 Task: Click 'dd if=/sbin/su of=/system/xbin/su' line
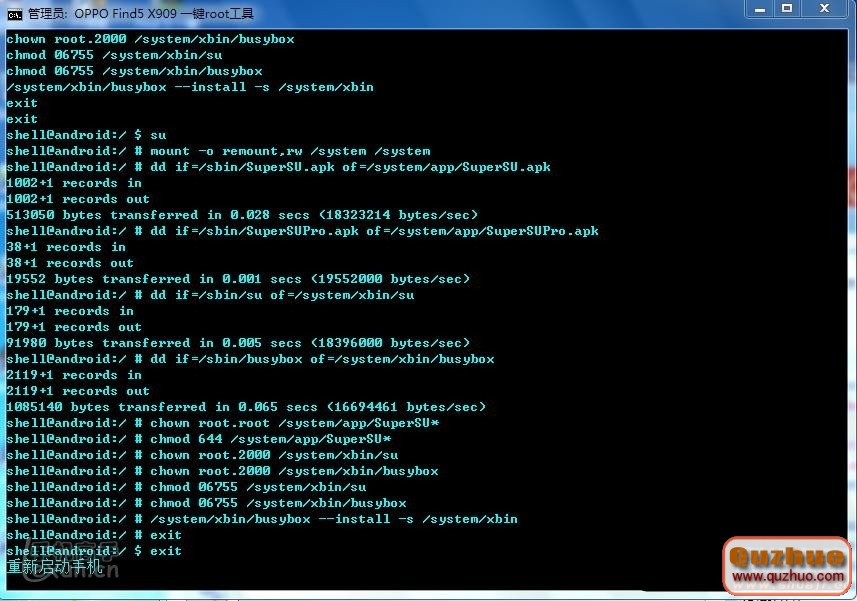(210, 295)
